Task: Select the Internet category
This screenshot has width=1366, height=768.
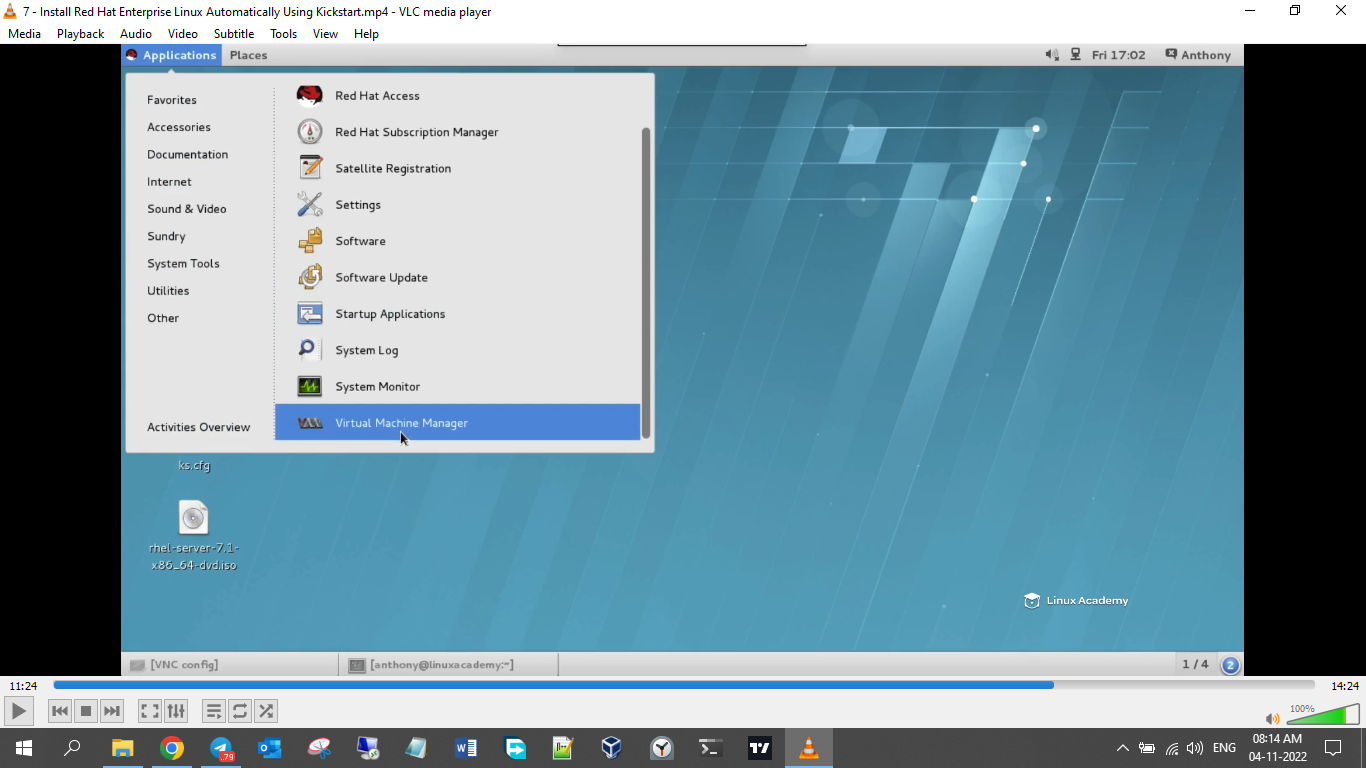Action: tap(169, 182)
